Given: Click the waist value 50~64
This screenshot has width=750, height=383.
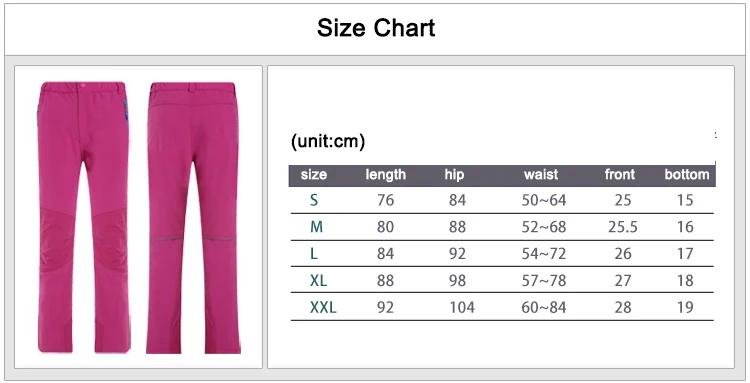Looking at the screenshot, I should click(544, 200).
